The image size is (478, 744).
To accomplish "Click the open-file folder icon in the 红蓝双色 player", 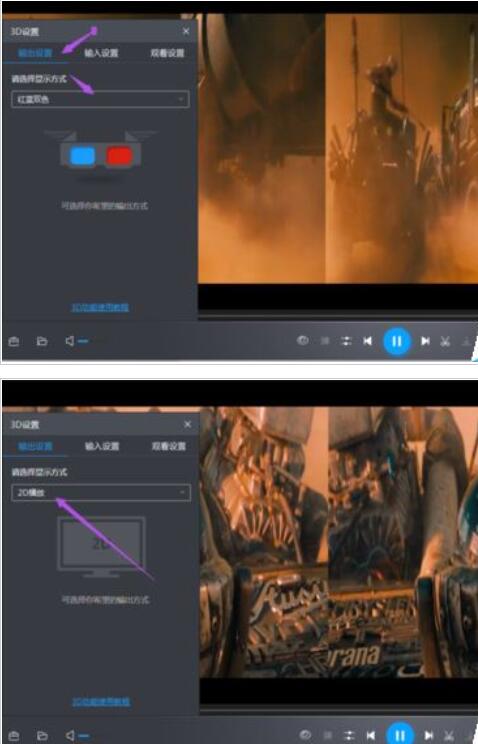I will point(42,341).
